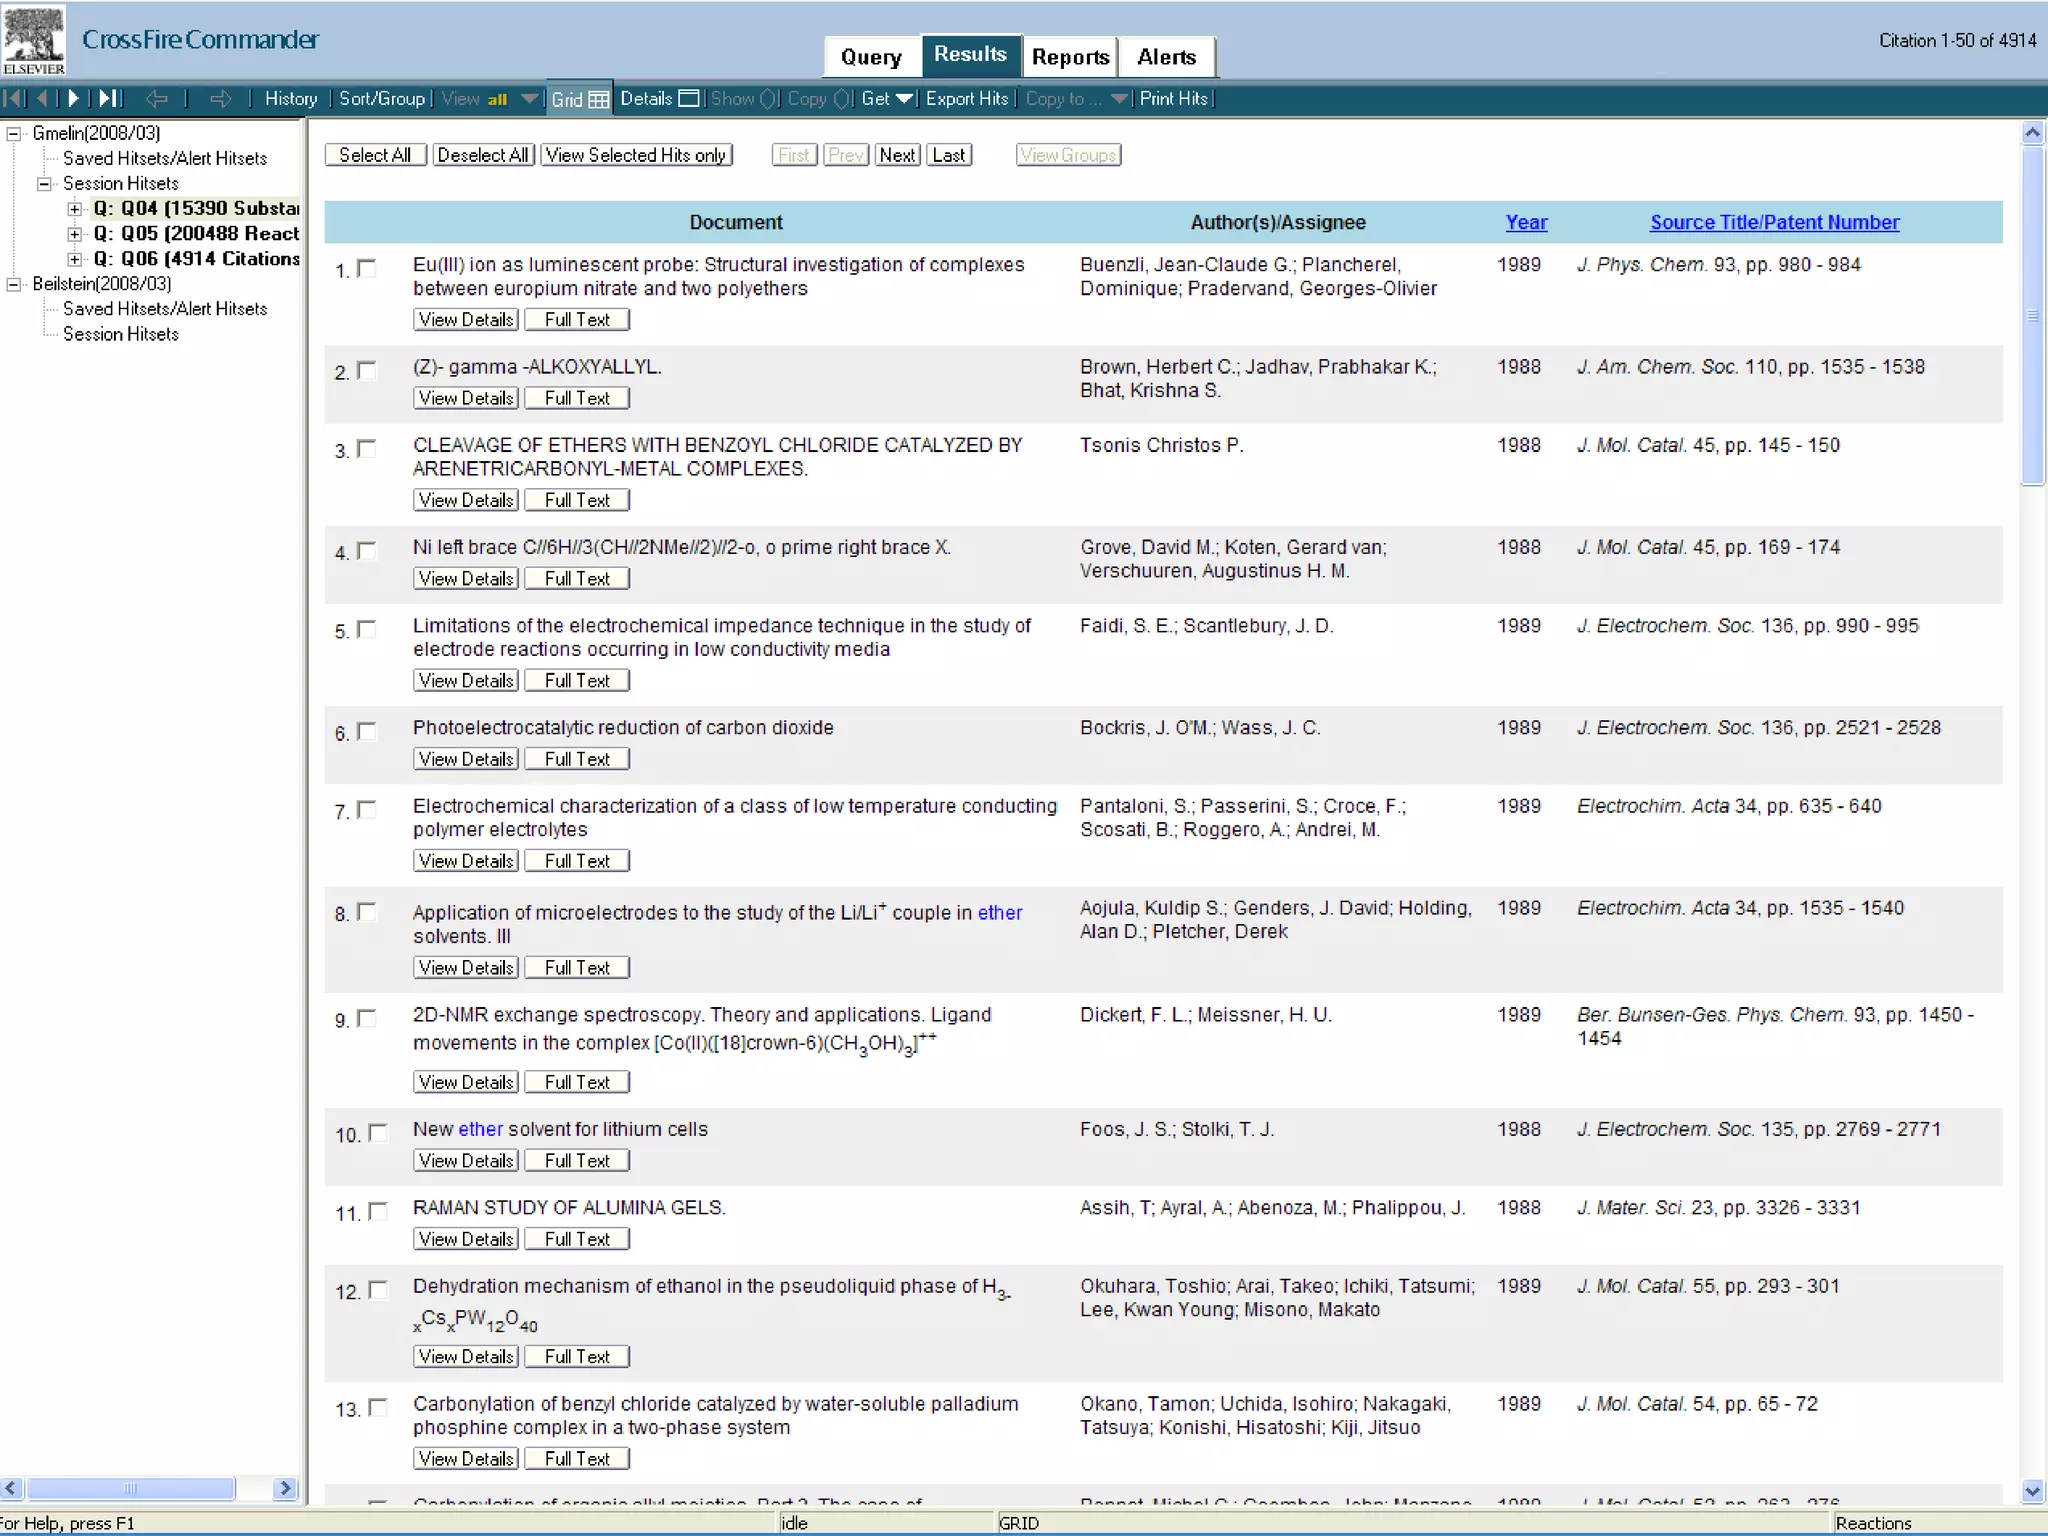This screenshot has width=2048, height=1536.
Task: Sort results by the Year column link
Action: (1526, 222)
